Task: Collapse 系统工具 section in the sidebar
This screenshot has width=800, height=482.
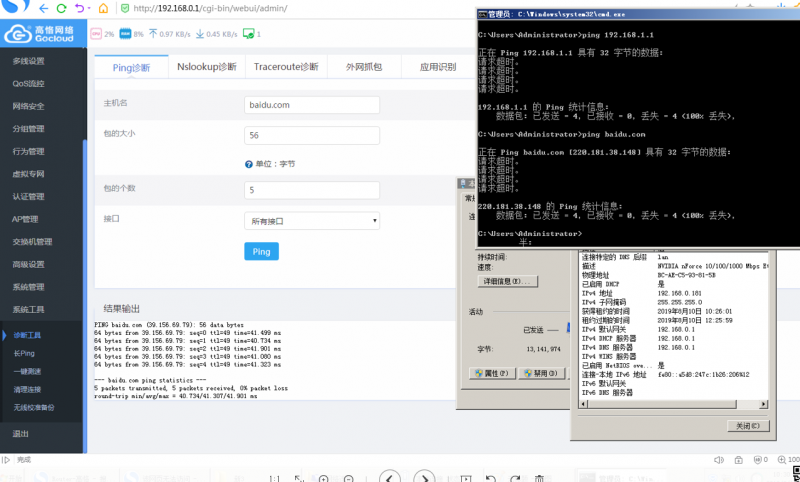Action: click(29, 310)
